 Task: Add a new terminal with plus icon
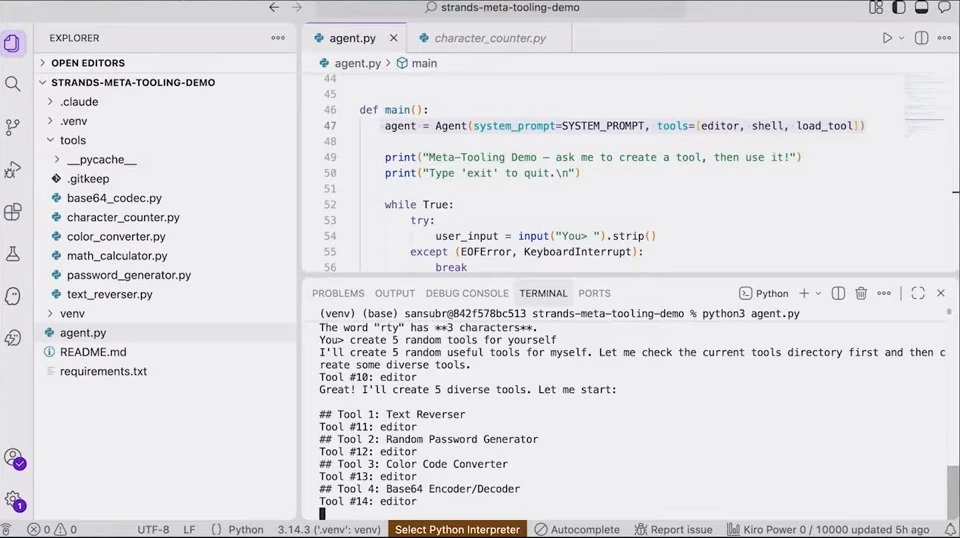point(804,293)
